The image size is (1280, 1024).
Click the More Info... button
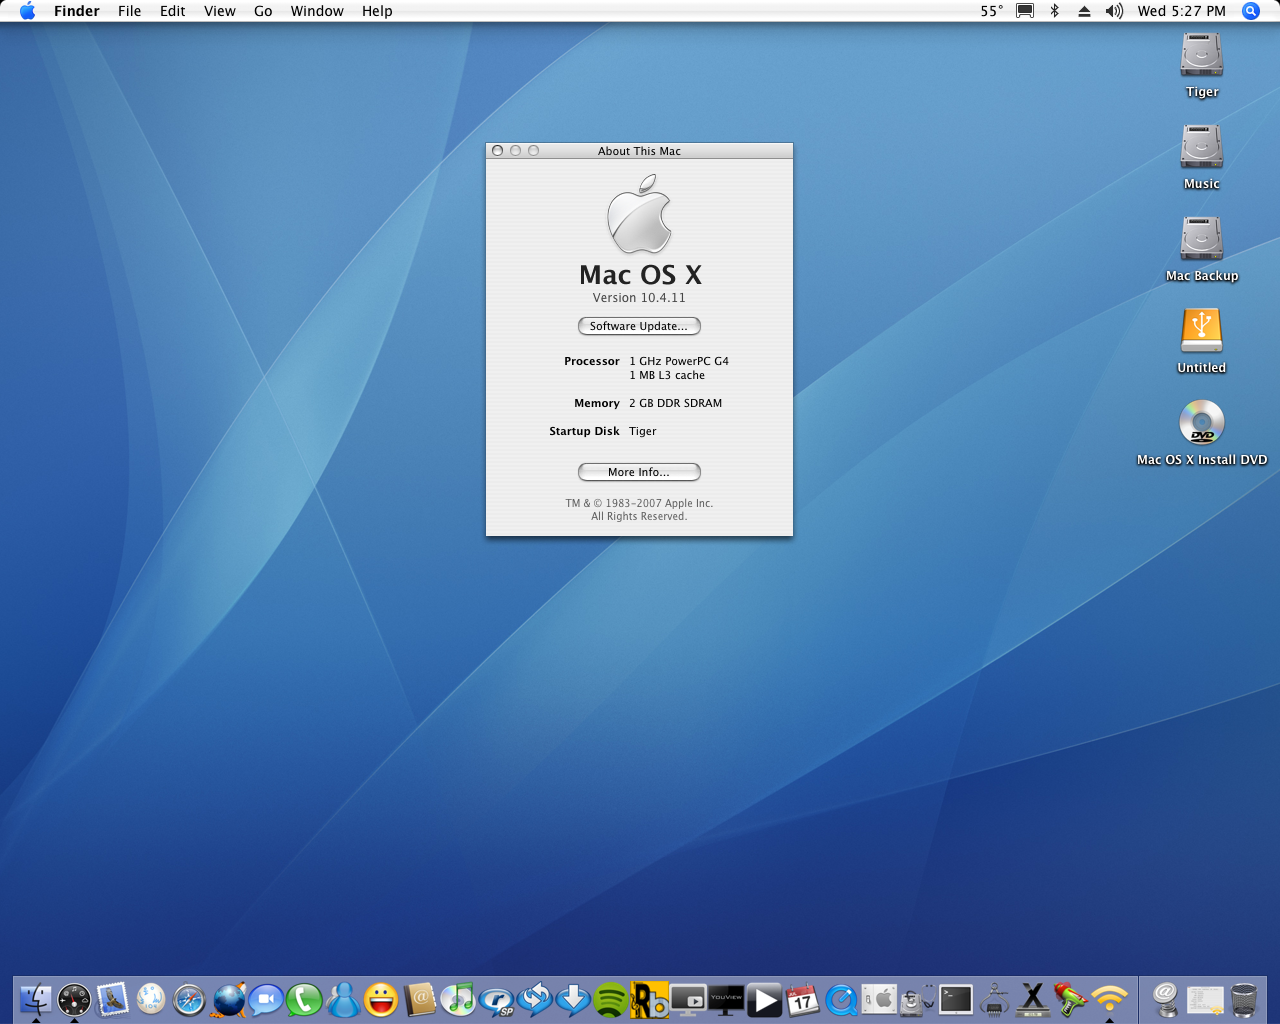pyautogui.click(x=639, y=472)
